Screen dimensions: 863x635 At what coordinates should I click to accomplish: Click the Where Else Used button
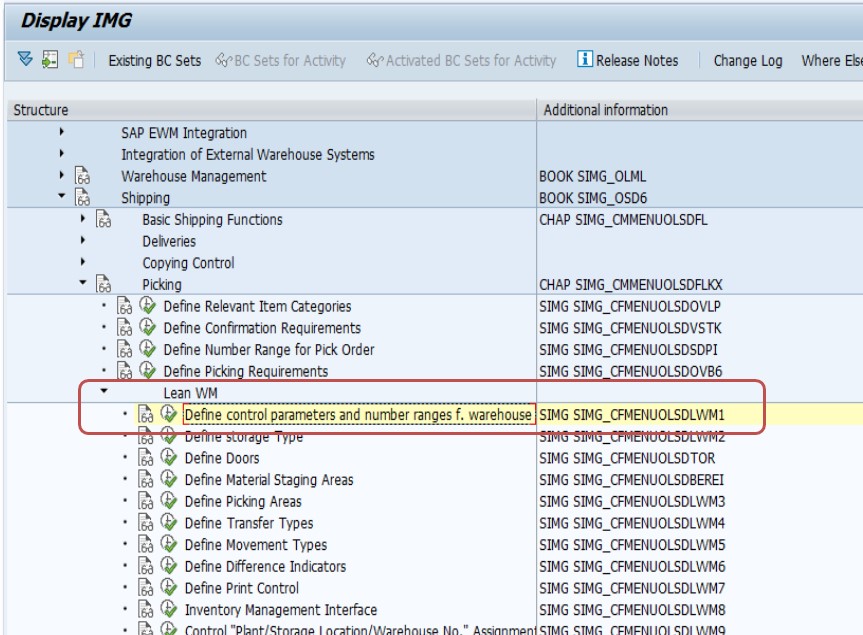click(831, 61)
